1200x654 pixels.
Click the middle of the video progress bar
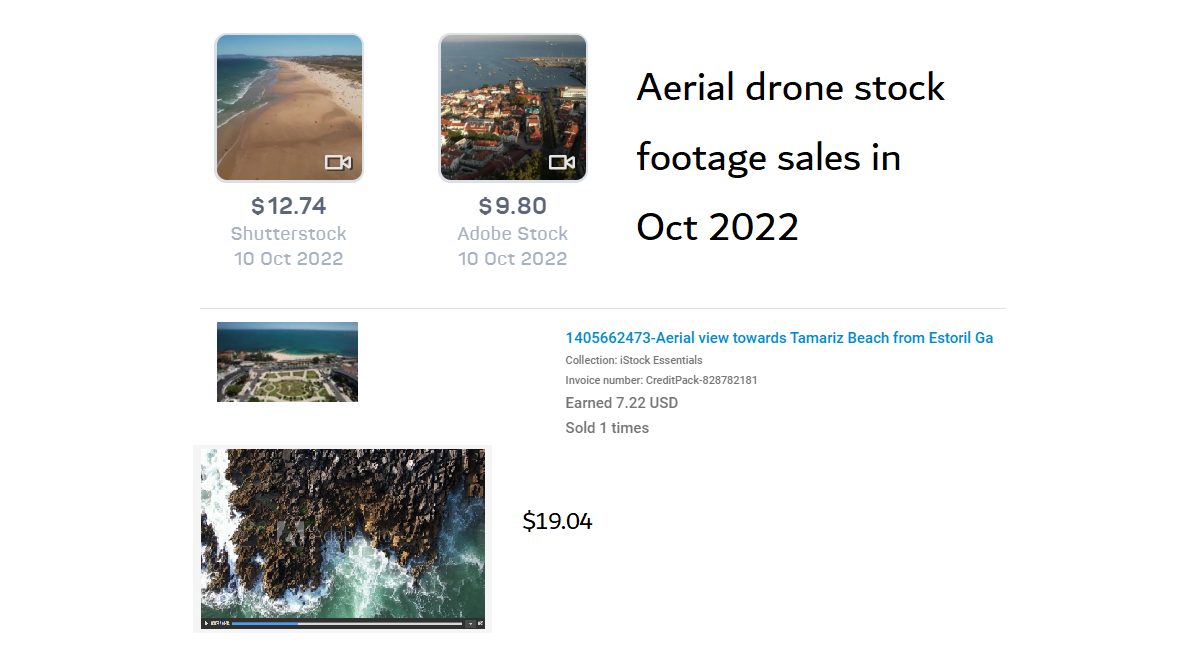(x=347, y=623)
